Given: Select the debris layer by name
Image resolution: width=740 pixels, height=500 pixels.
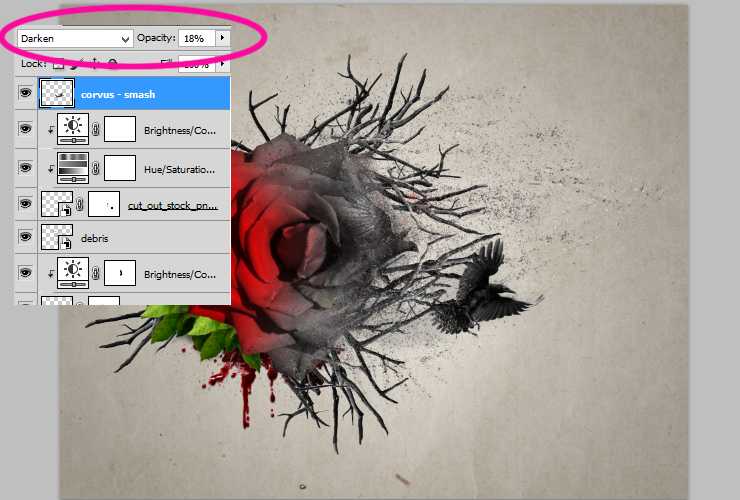Looking at the screenshot, I should [94, 238].
